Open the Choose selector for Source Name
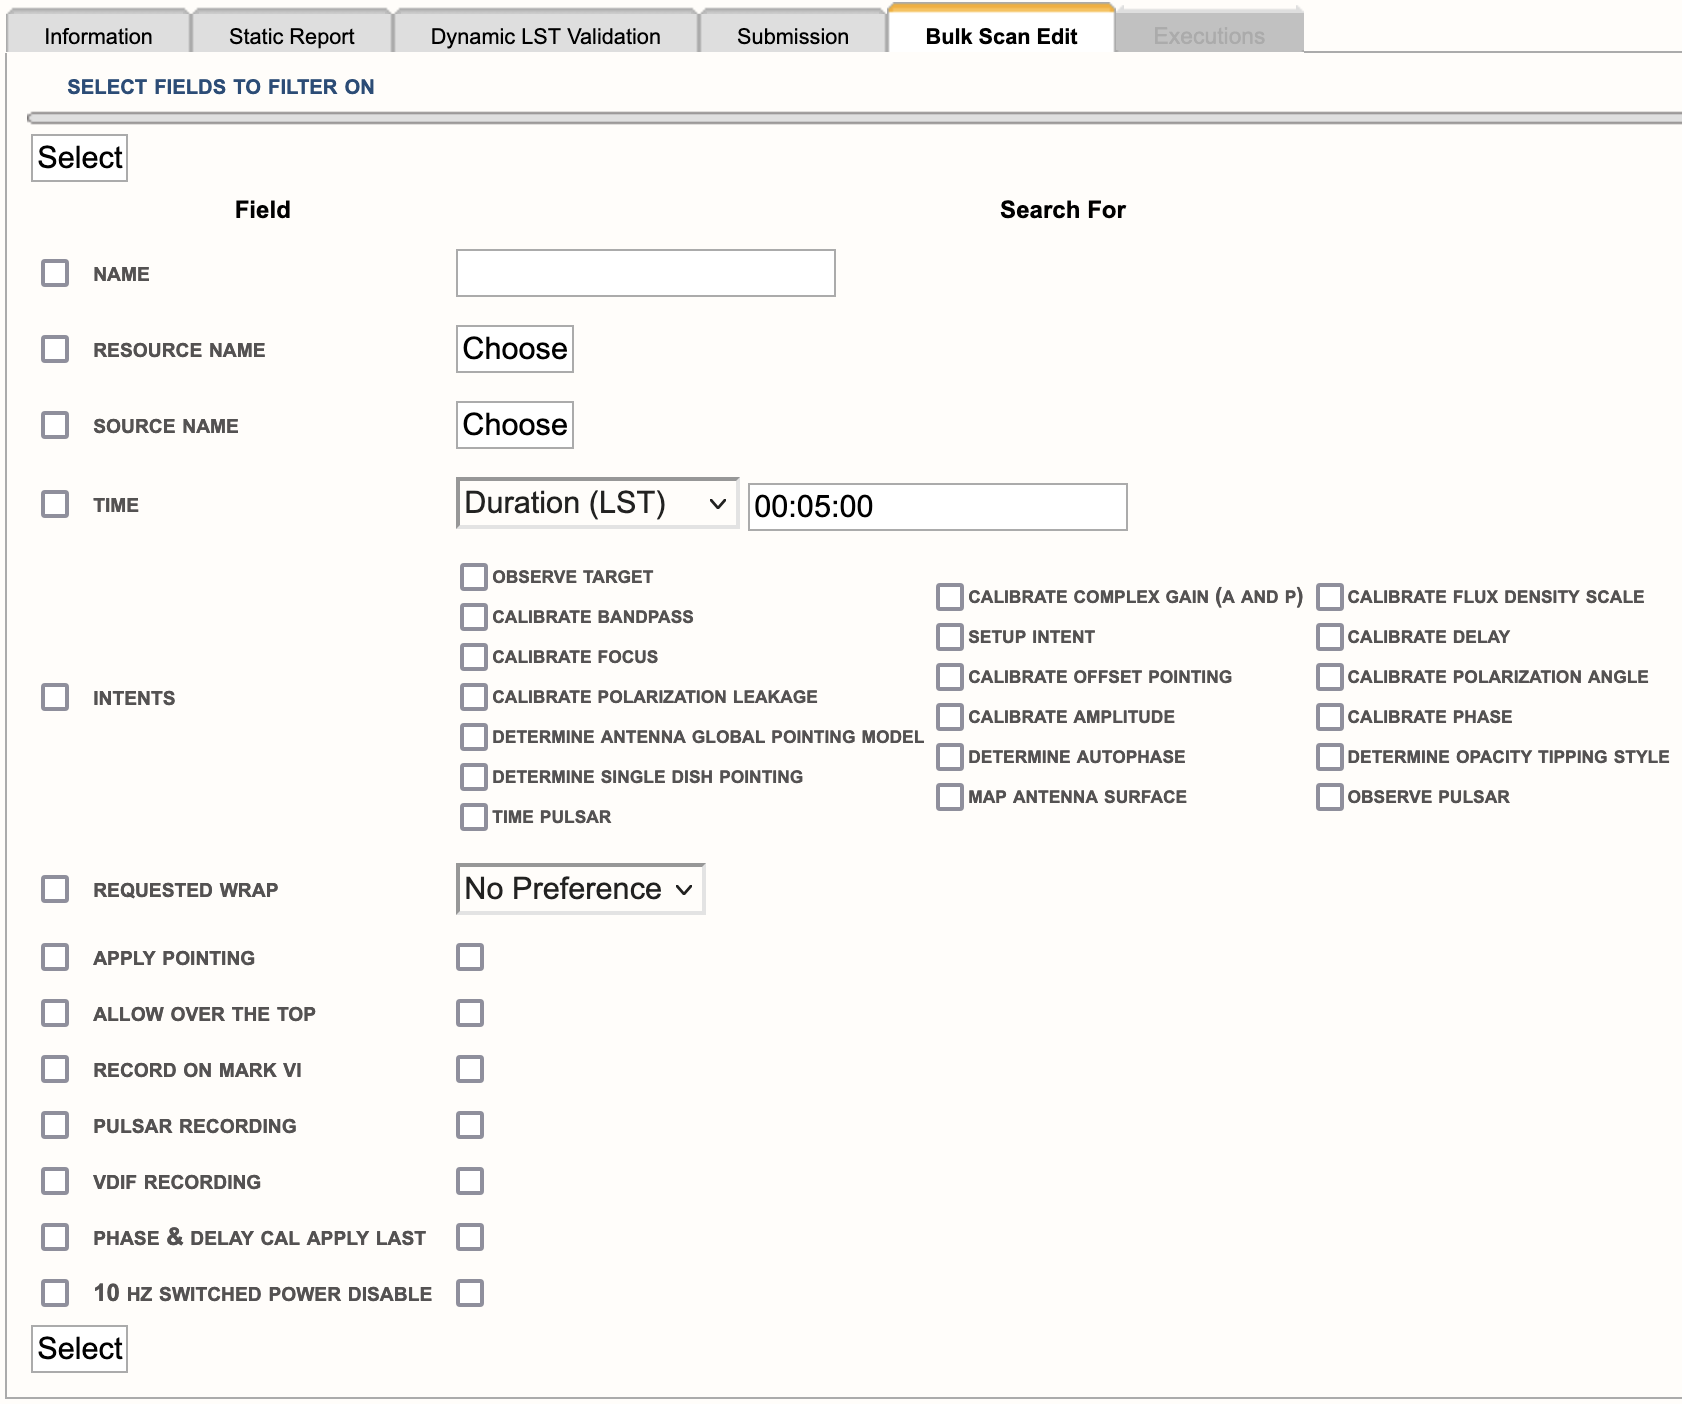Viewport: 1682px width, 1404px height. click(515, 425)
